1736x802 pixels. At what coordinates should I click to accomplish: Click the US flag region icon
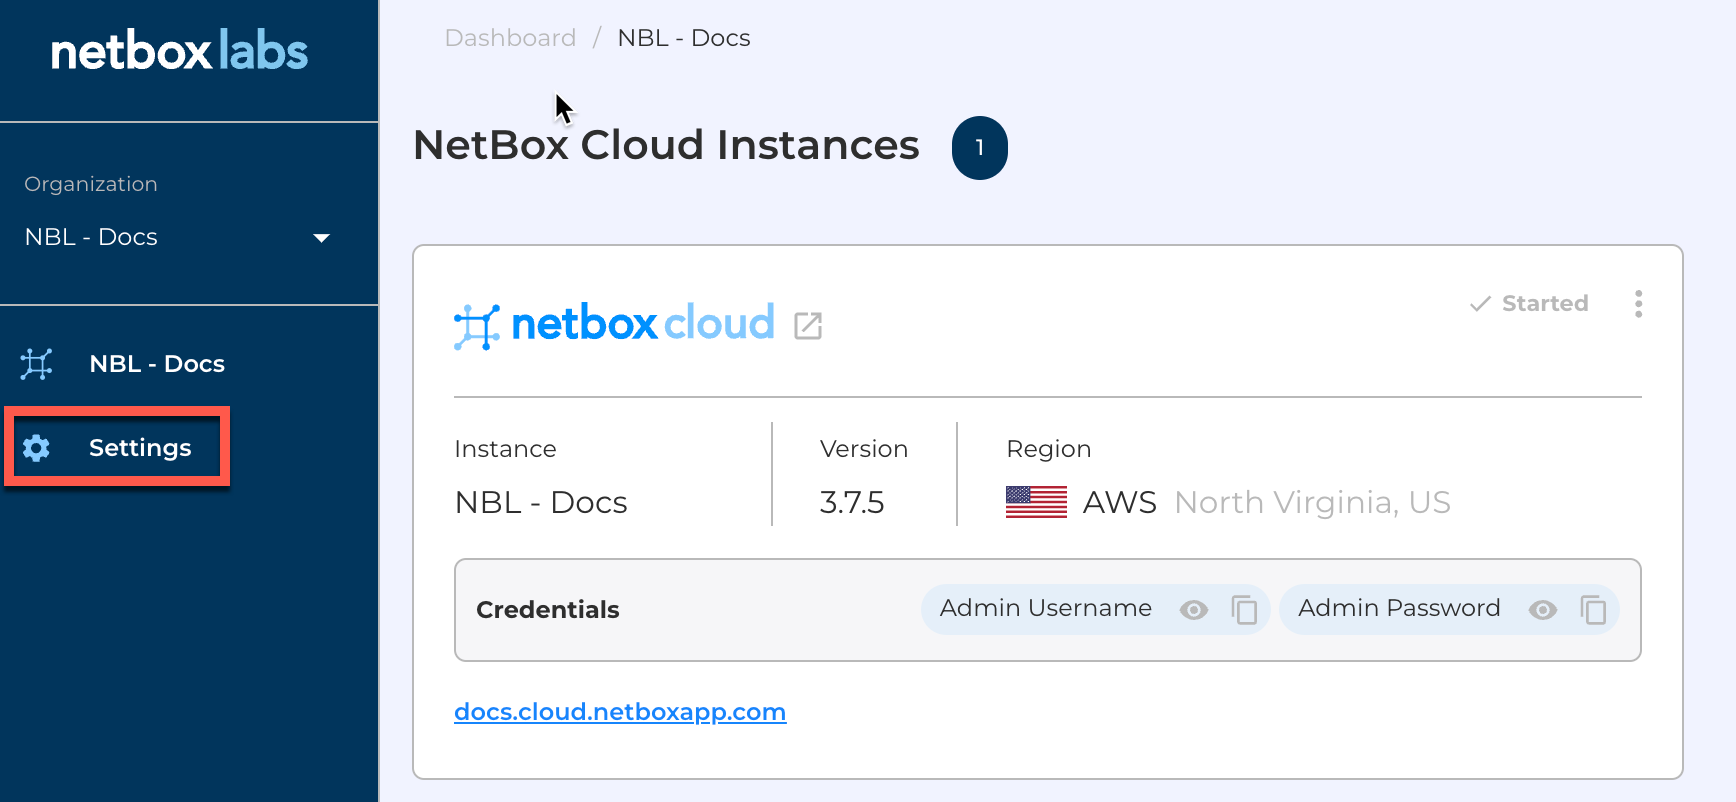[x=1036, y=502]
